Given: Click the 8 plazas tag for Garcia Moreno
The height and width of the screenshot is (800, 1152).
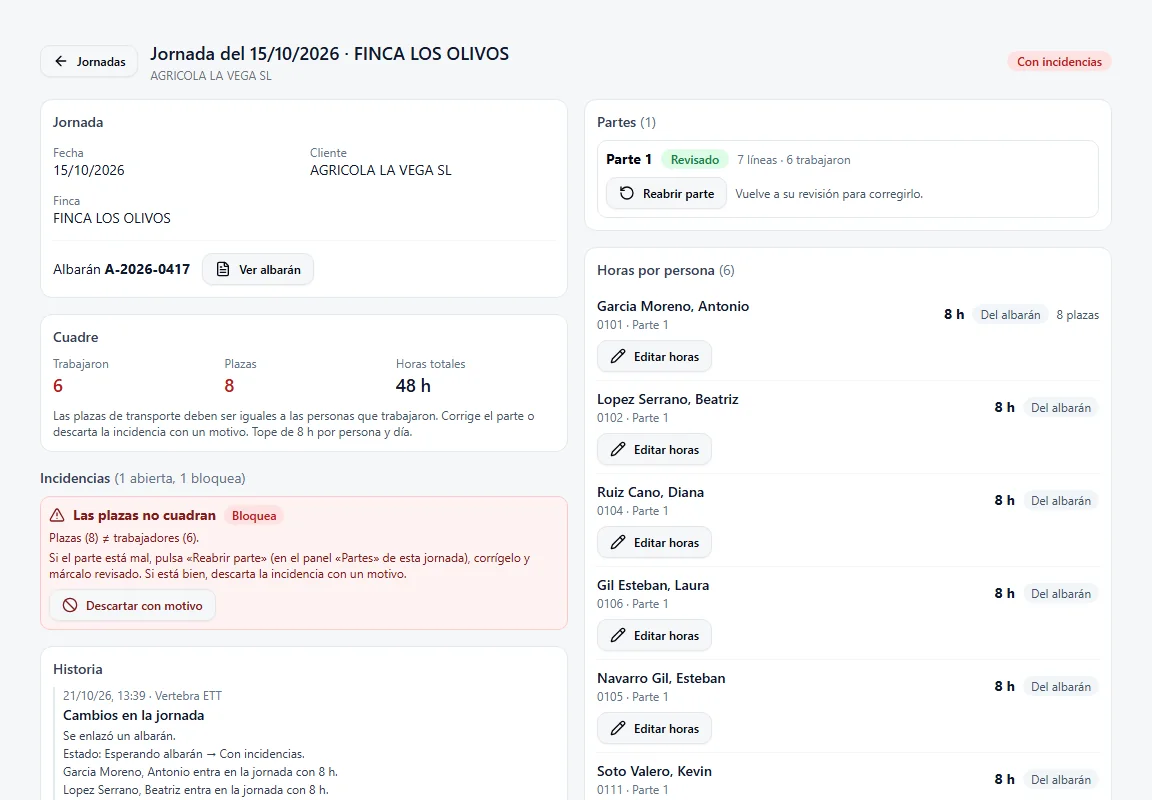Looking at the screenshot, I should pyautogui.click(x=1077, y=315).
